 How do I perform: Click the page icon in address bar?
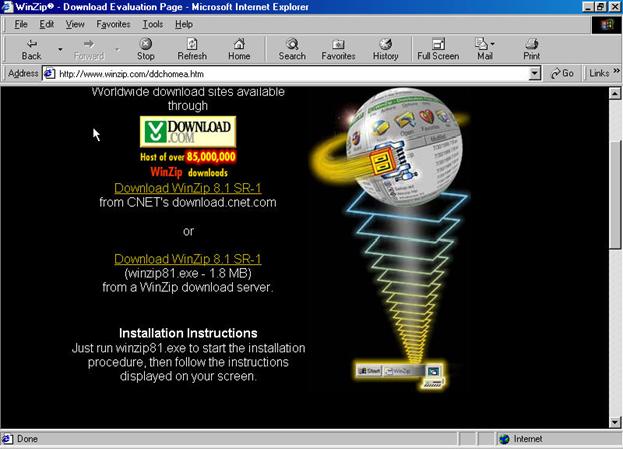coord(49,74)
